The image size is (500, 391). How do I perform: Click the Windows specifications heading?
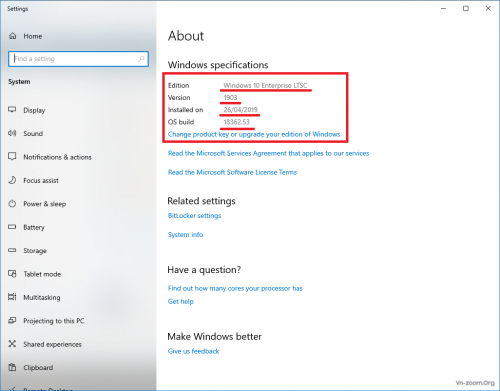click(x=218, y=65)
